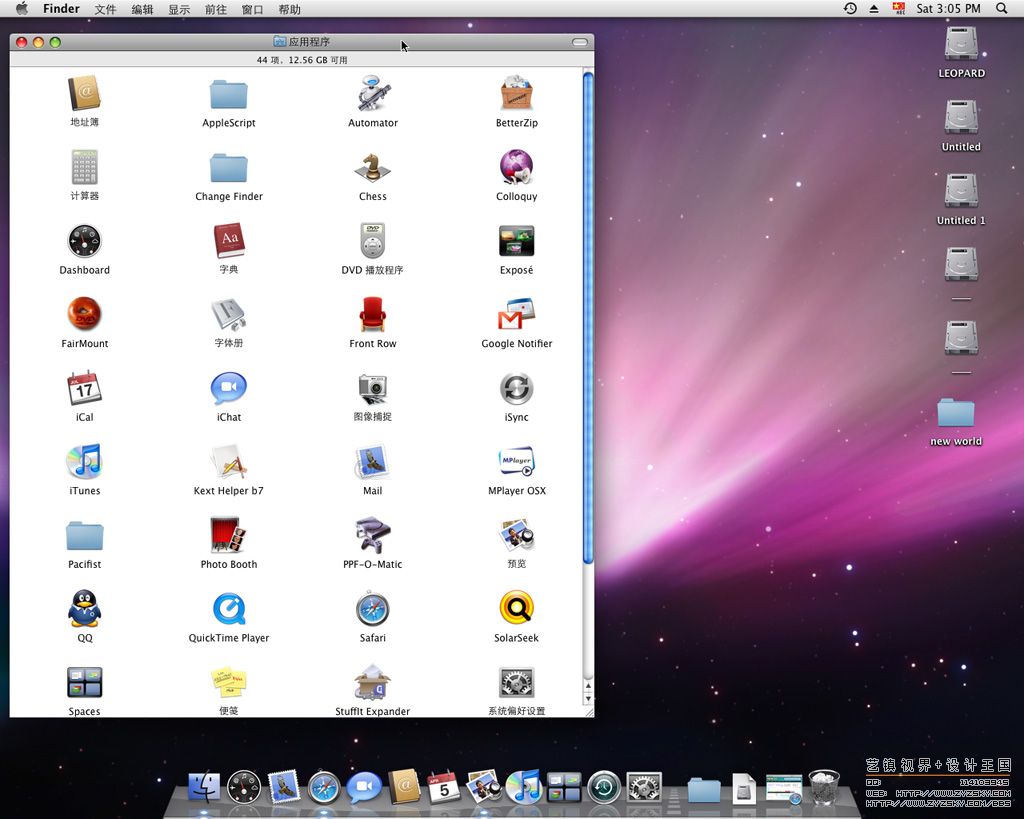
Task: Select the Front Row red chair icon
Action: tap(373, 314)
